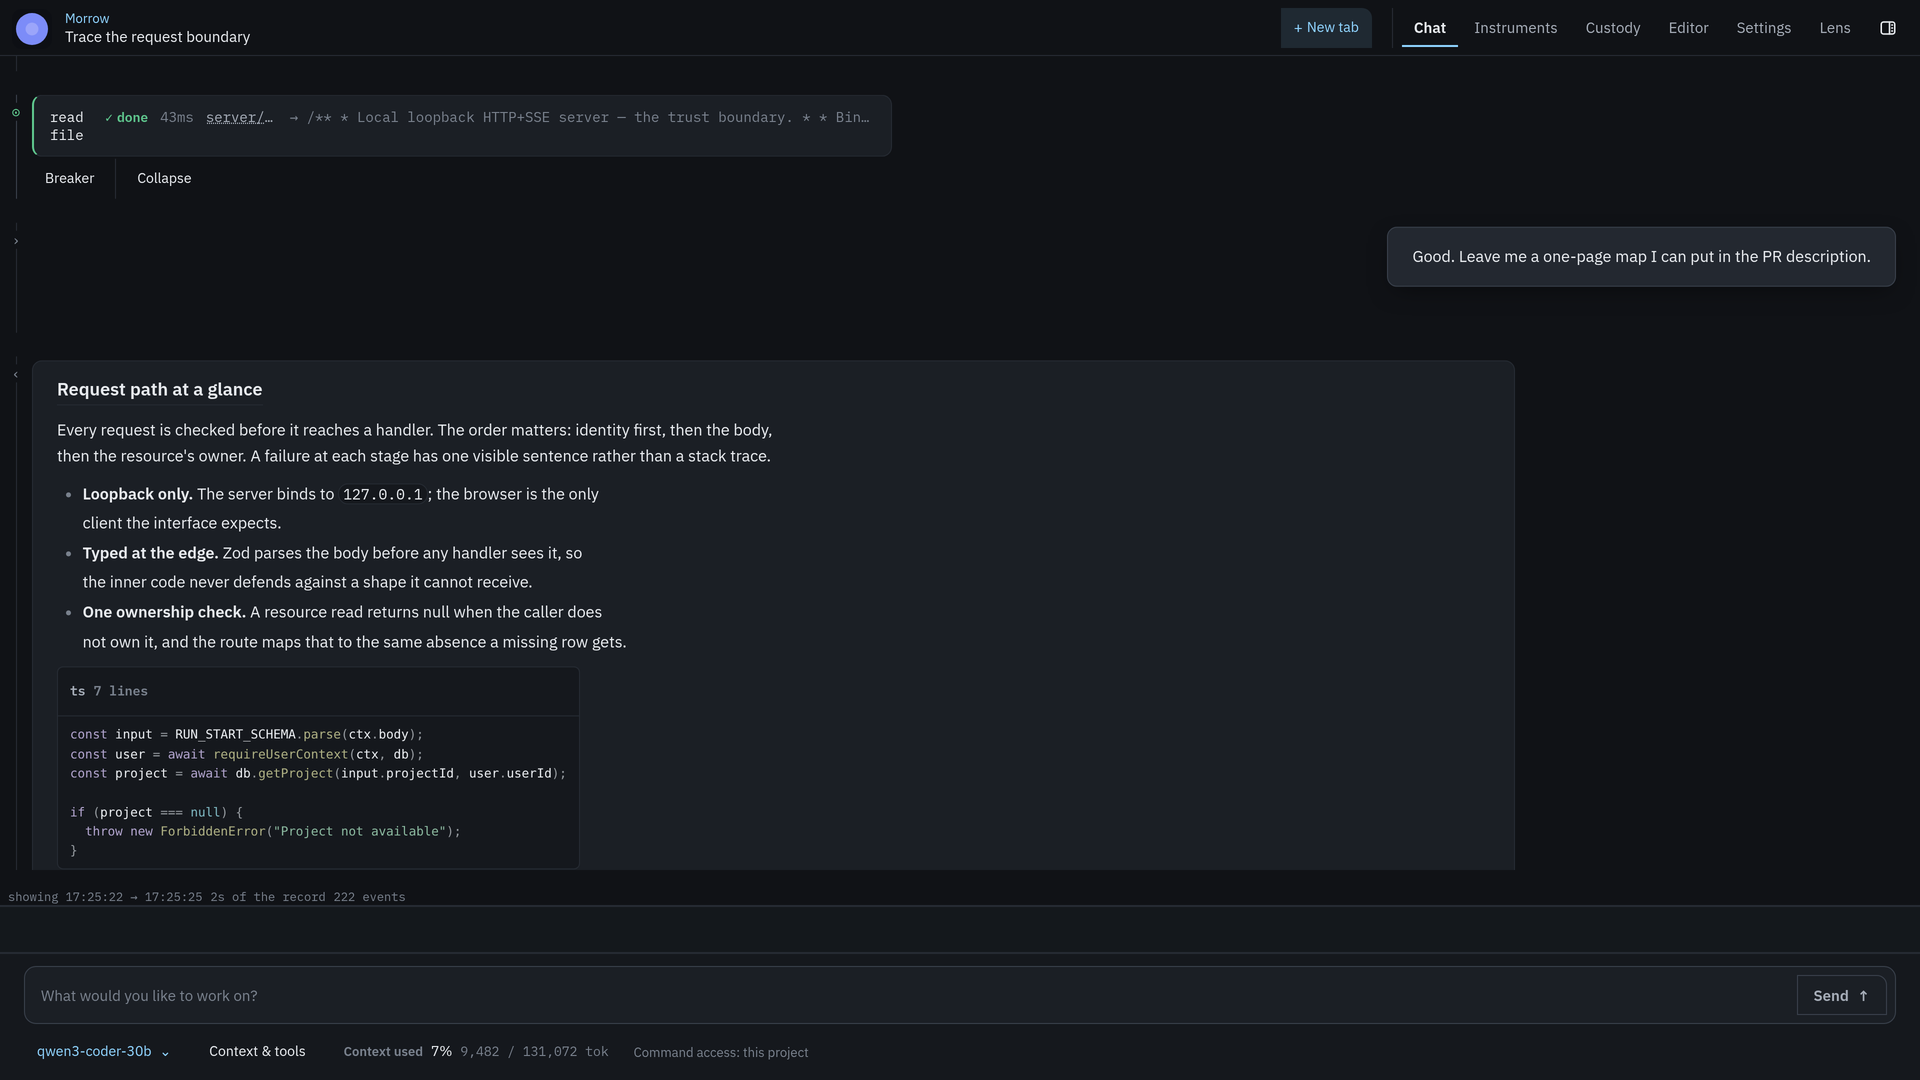Focus the 'What would you like to work on?' input
Screen dimensions: 1920x1080
tap(910, 995)
